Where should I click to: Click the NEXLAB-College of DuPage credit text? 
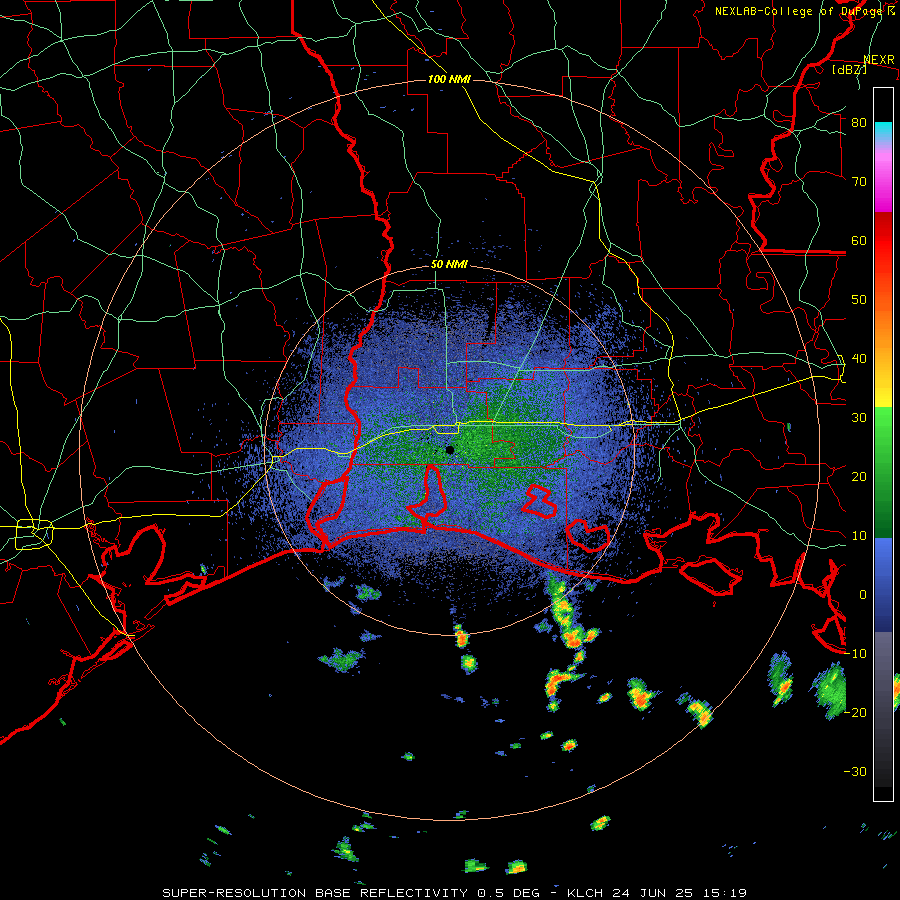[804, 11]
